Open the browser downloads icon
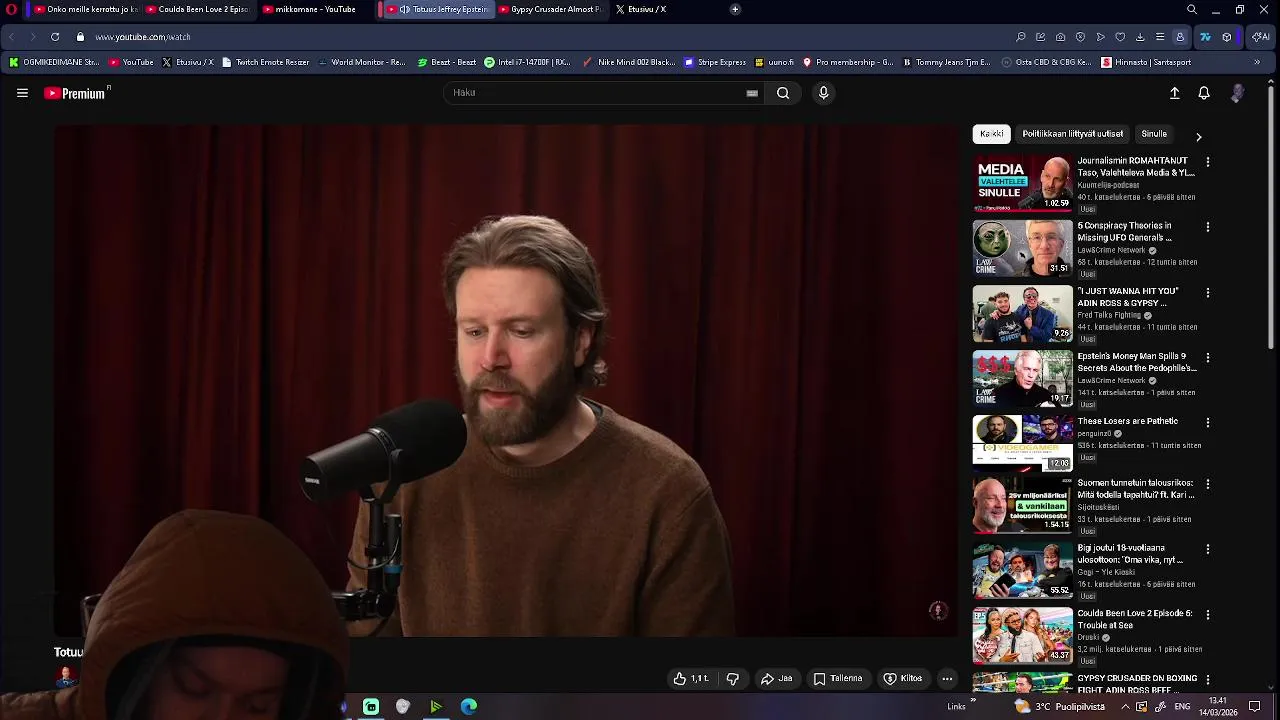Screen dimensions: 1280x720 tap(1140, 37)
